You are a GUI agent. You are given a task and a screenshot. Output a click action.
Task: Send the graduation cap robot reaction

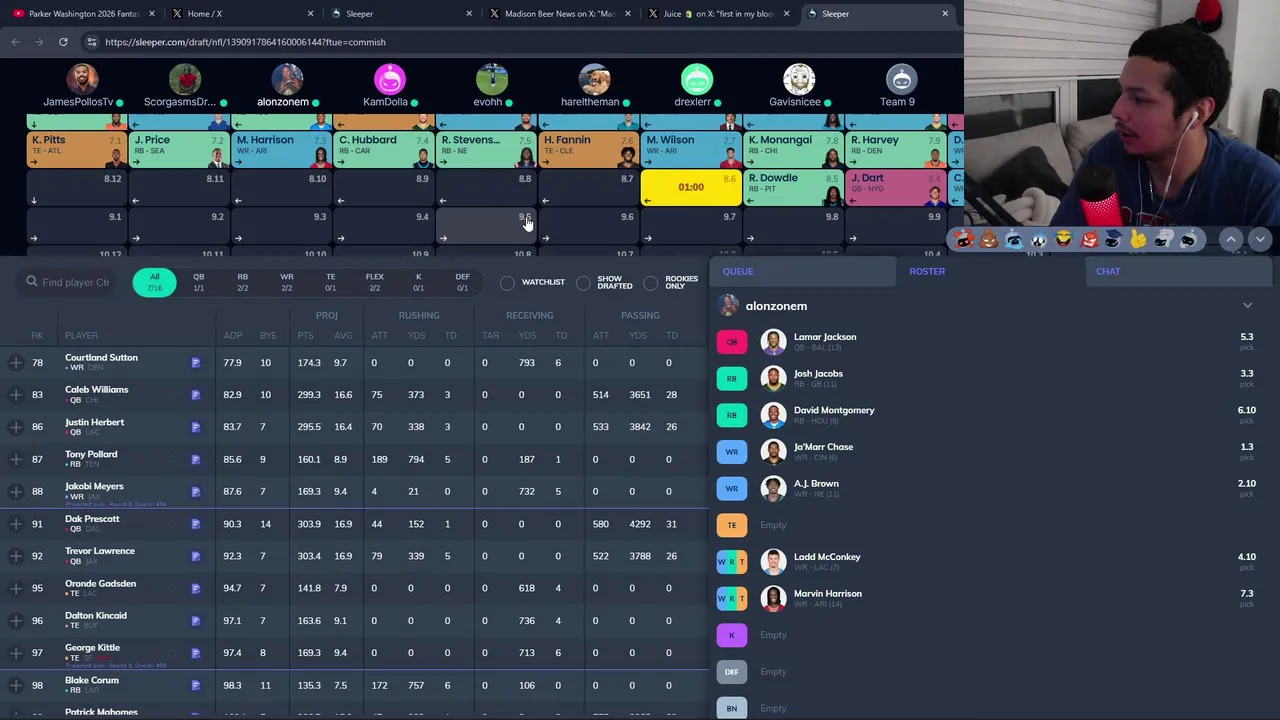(1113, 239)
